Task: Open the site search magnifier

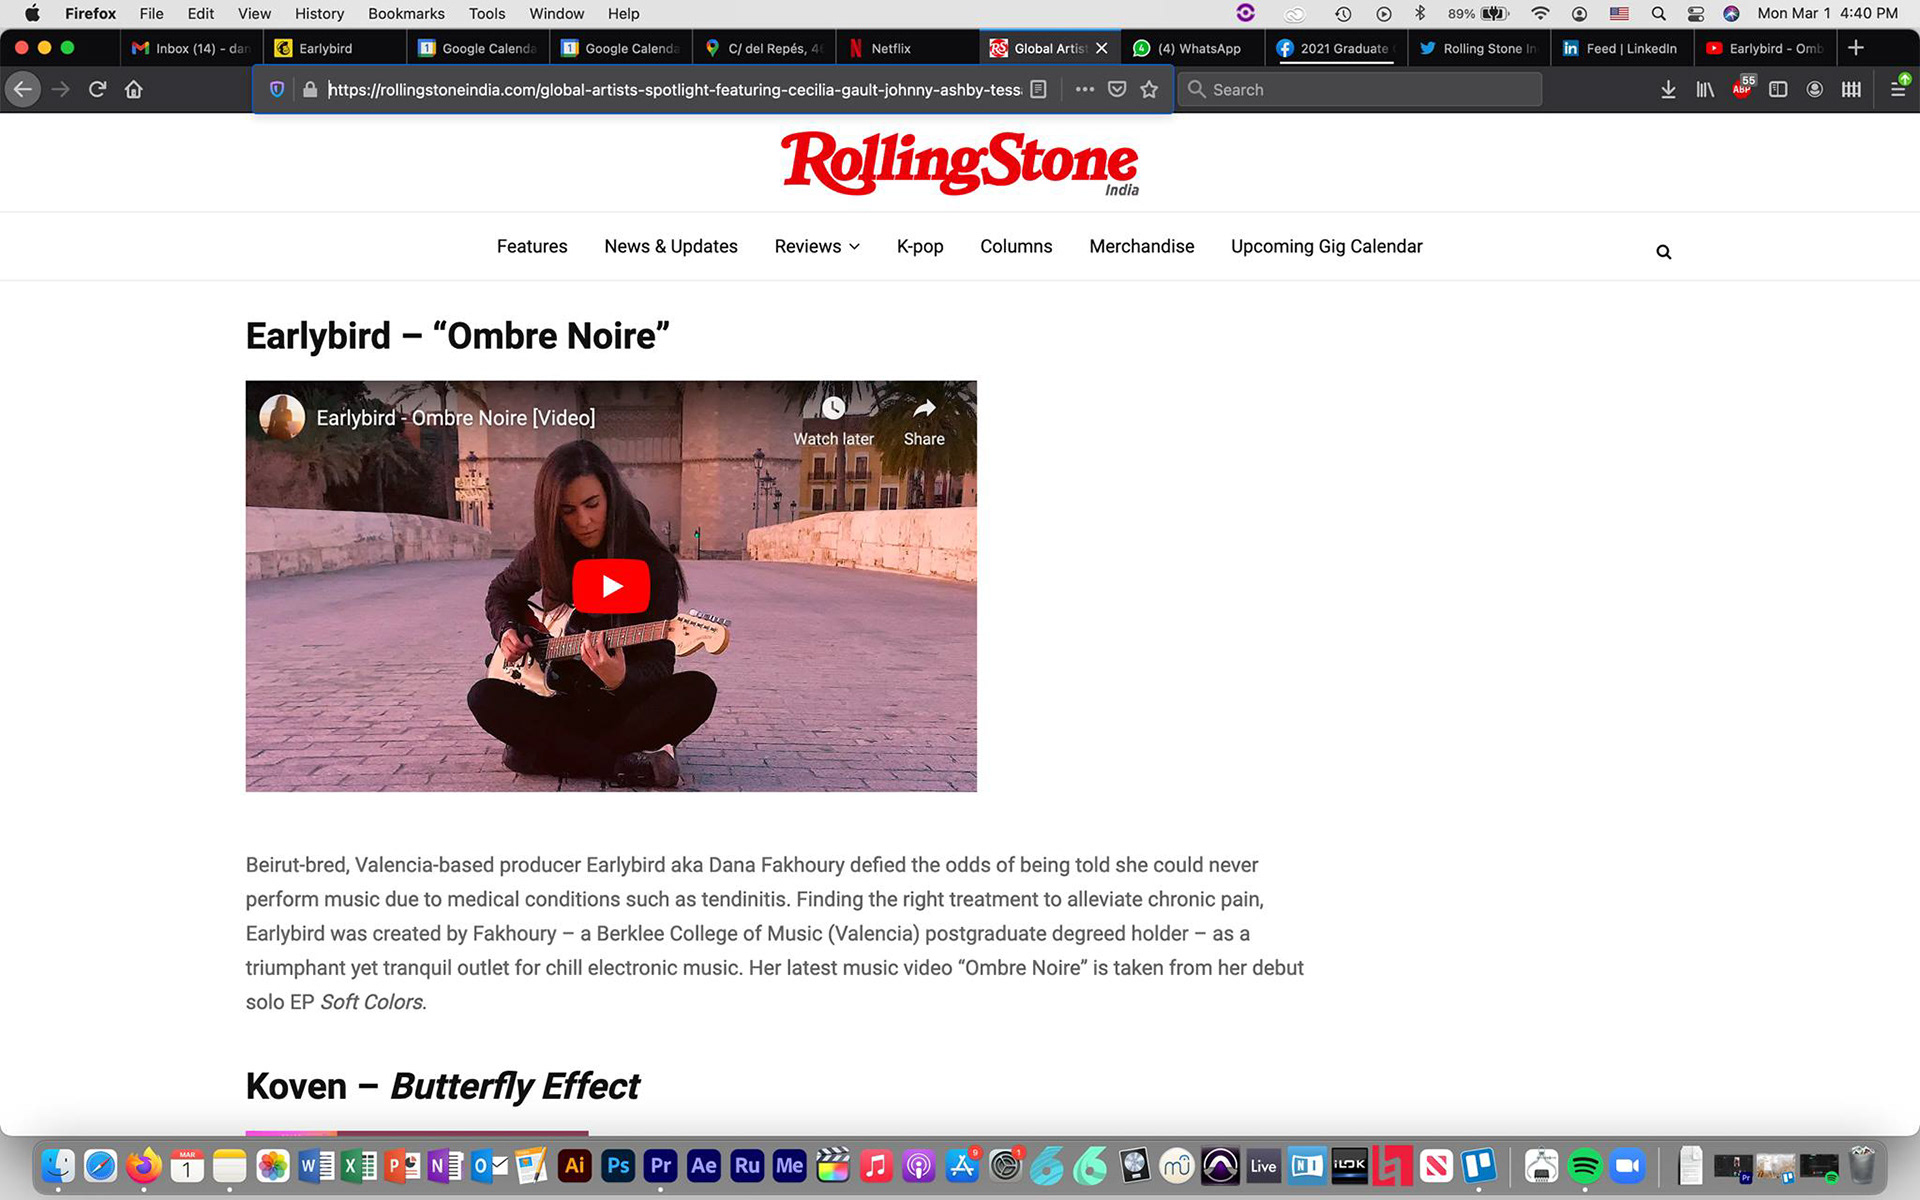Action: pos(1664,252)
